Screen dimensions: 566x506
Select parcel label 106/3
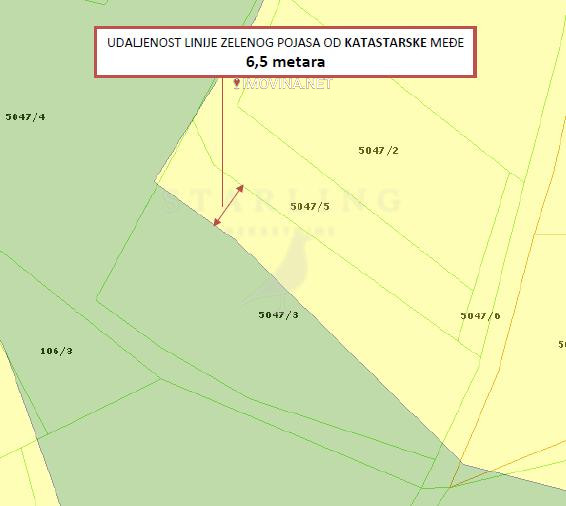(56, 351)
